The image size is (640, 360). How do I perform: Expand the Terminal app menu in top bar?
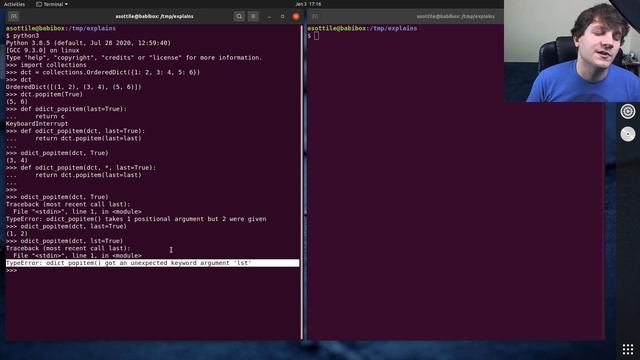52,4
